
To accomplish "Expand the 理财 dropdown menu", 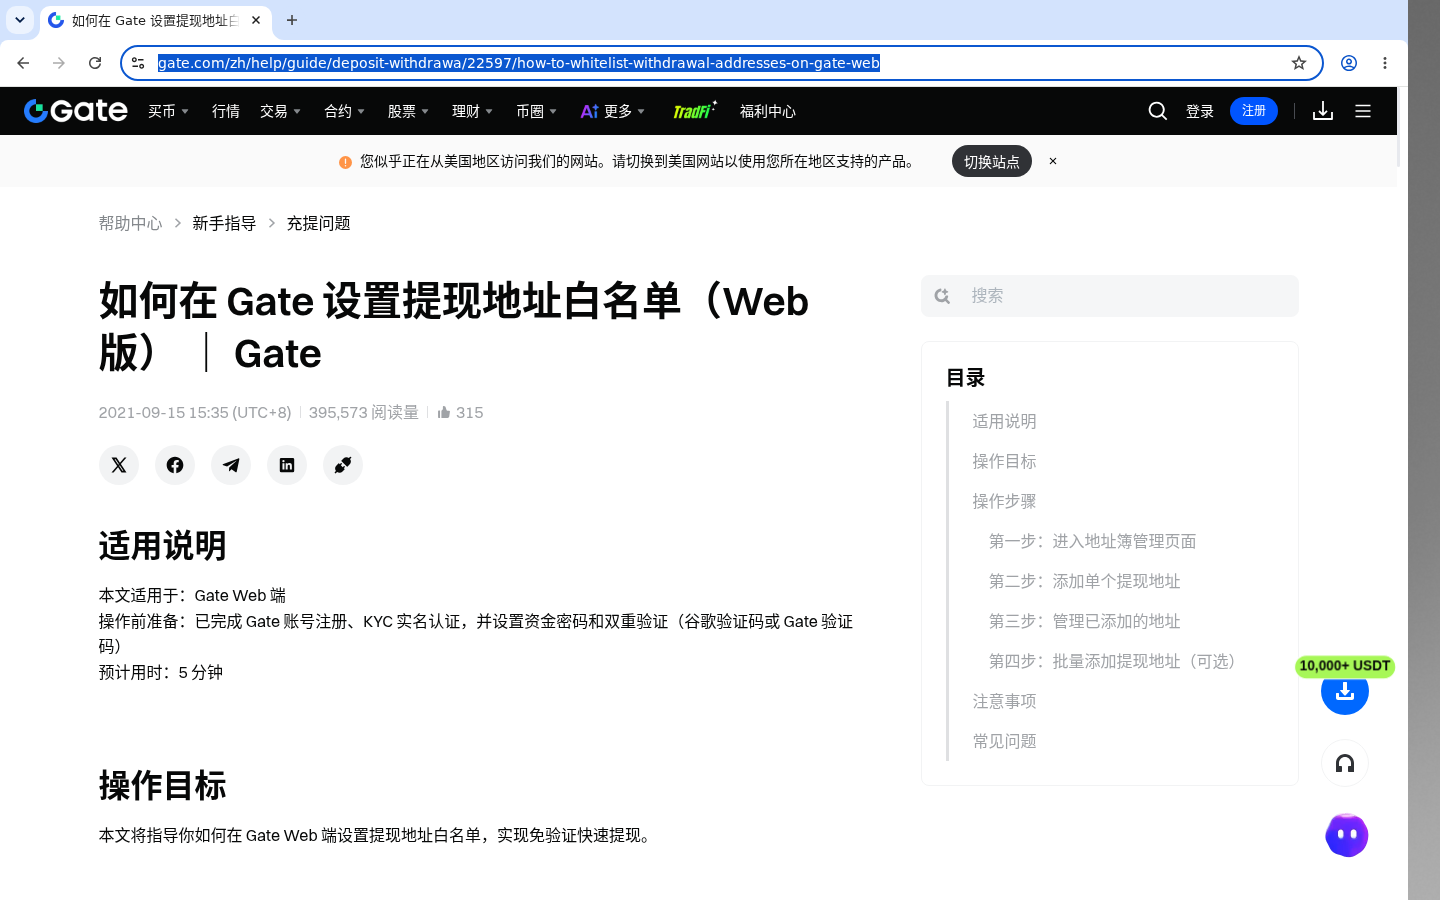I will [472, 111].
